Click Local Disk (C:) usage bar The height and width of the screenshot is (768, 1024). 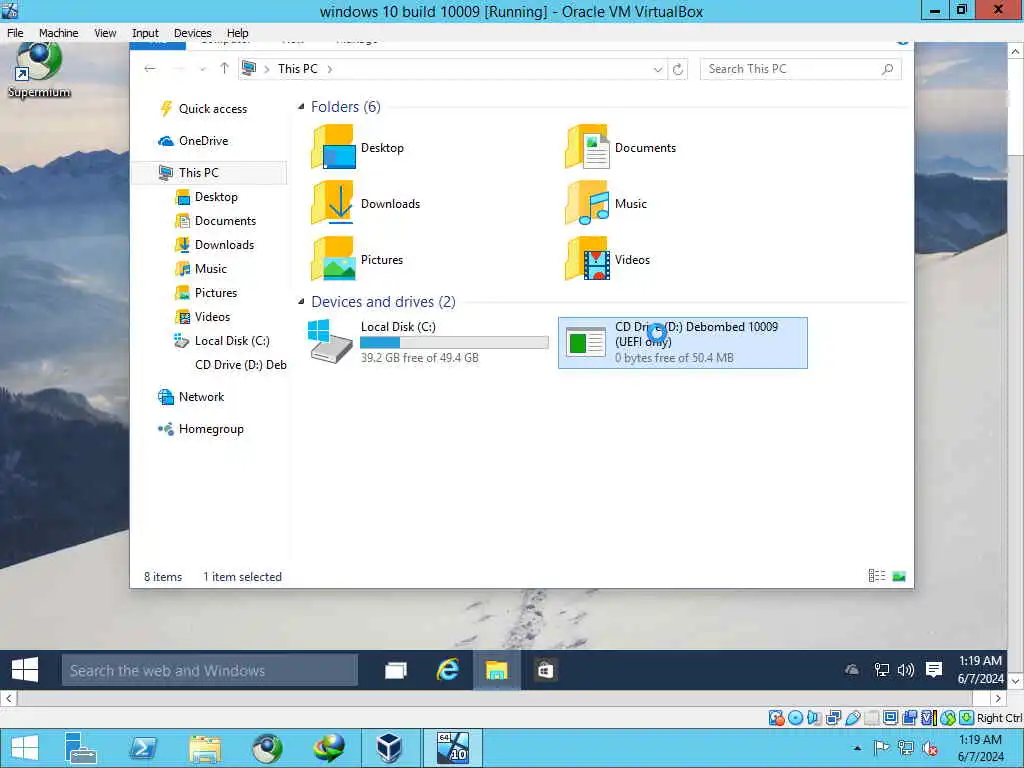[454, 342]
